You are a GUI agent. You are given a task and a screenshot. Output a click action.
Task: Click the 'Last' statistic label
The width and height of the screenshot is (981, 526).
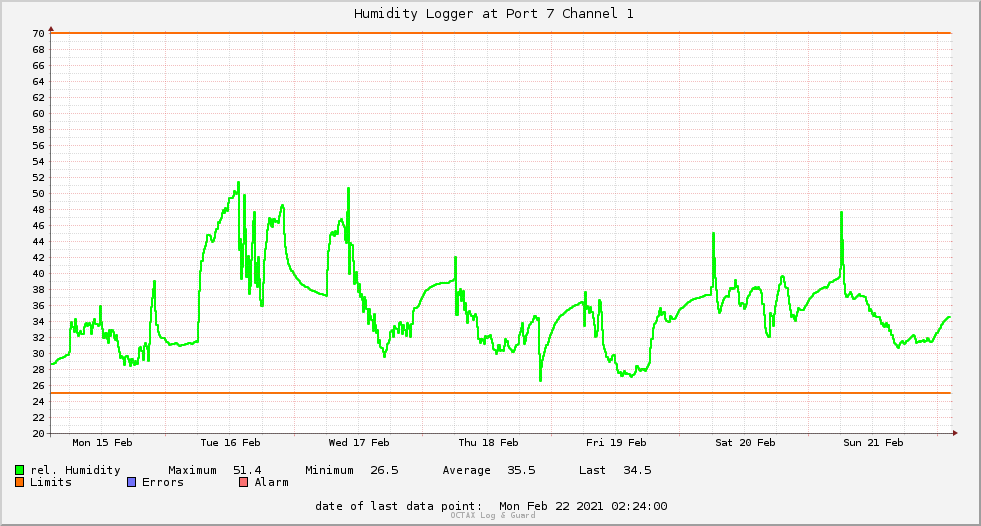[x=592, y=470]
